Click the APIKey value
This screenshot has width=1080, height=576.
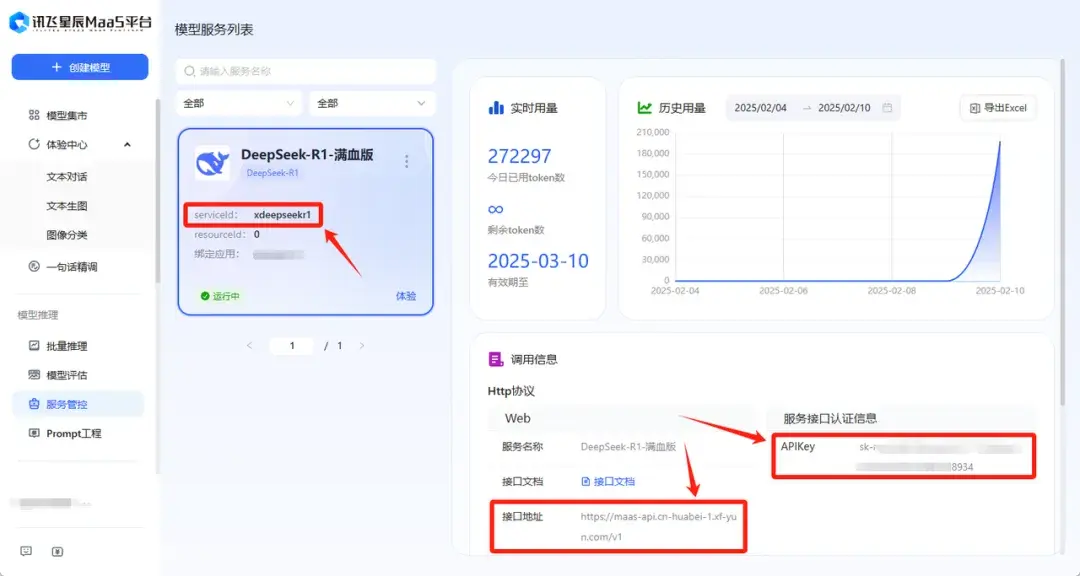pos(940,457)
